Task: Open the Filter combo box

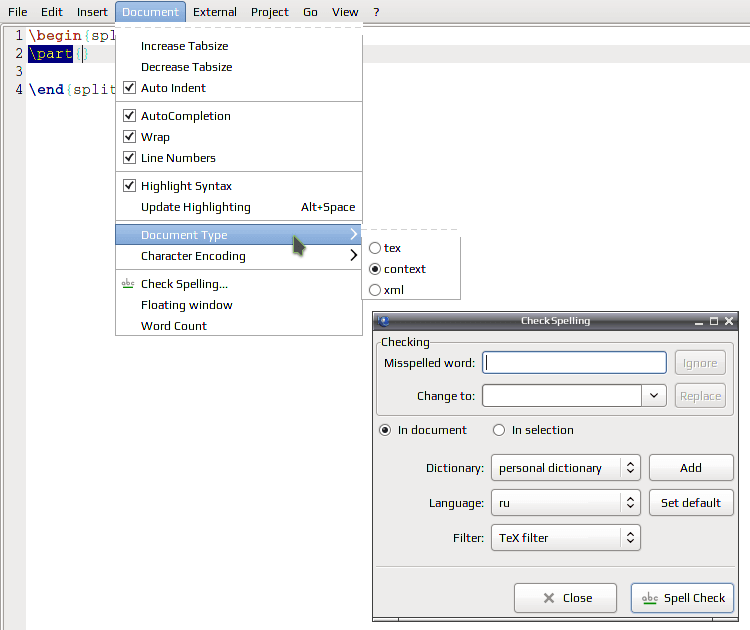Action: (x=566, y=538)
